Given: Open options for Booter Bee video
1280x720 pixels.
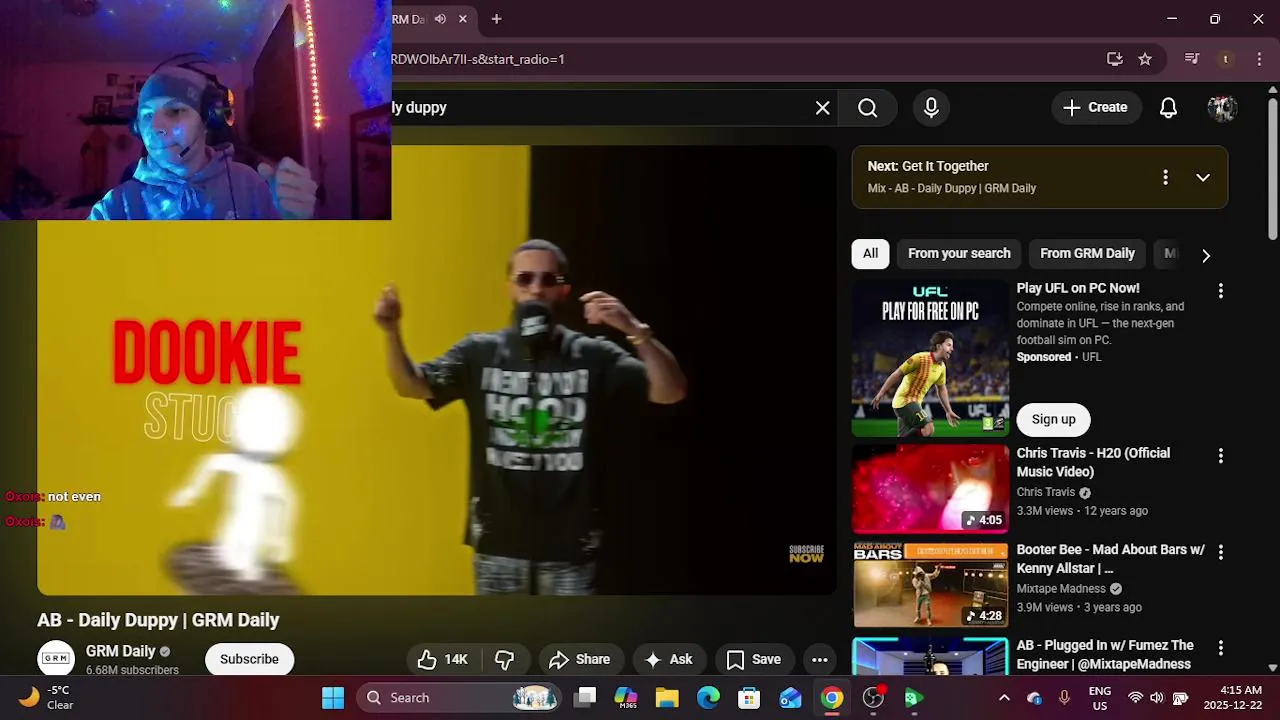Looking at the screenshot, I should pyautogui.click(x=1220, y=552).
